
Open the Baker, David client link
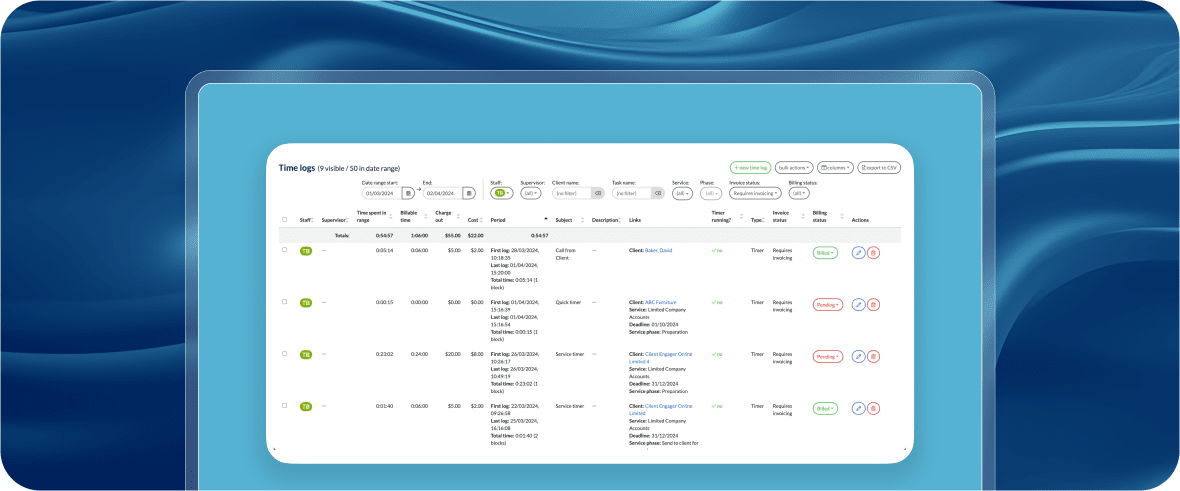coord(659,250)
